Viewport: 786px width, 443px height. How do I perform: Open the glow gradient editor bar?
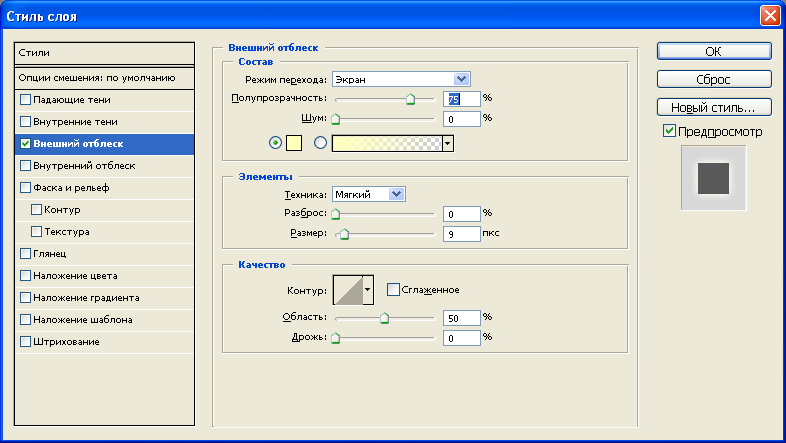(x=387, y=143)
